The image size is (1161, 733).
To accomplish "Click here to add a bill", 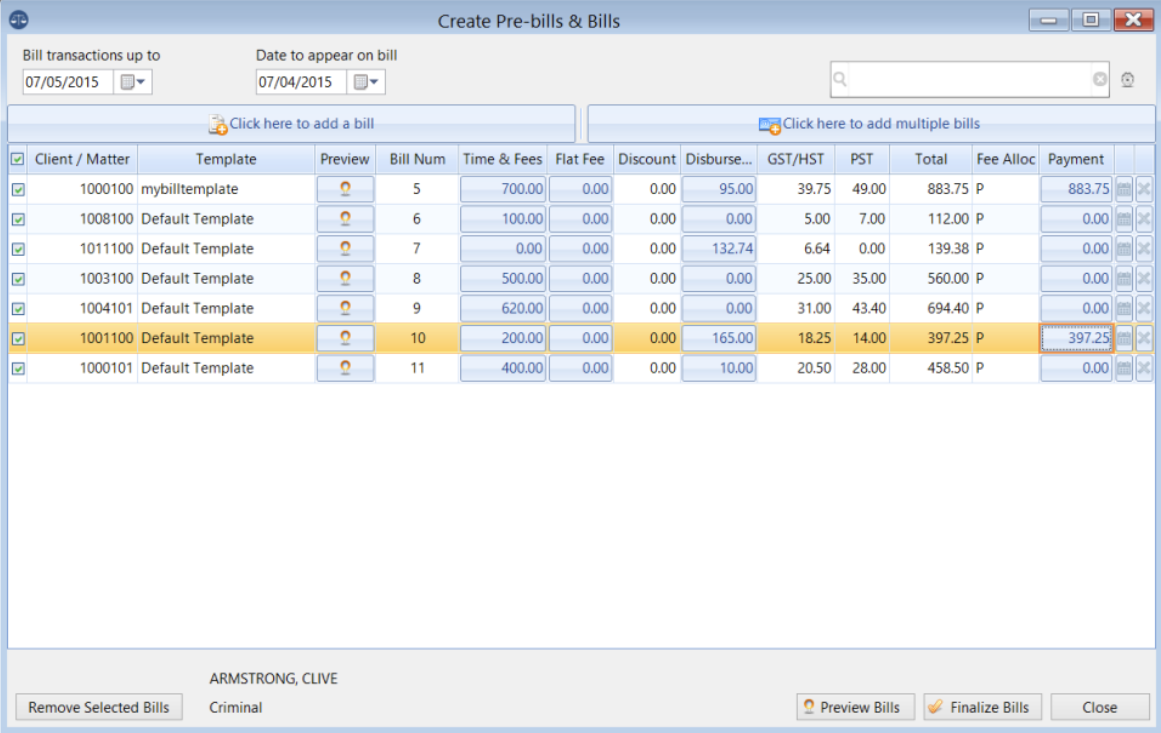I will coord(291,123).
